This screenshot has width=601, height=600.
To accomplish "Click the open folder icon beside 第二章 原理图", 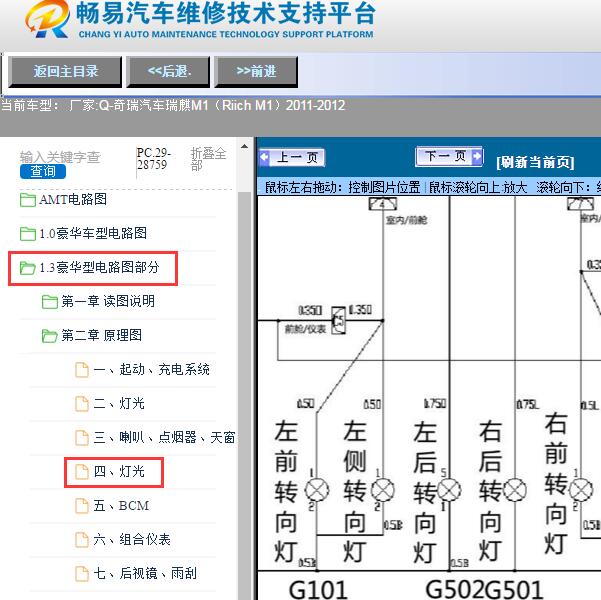I will click(x=50, y=336).
